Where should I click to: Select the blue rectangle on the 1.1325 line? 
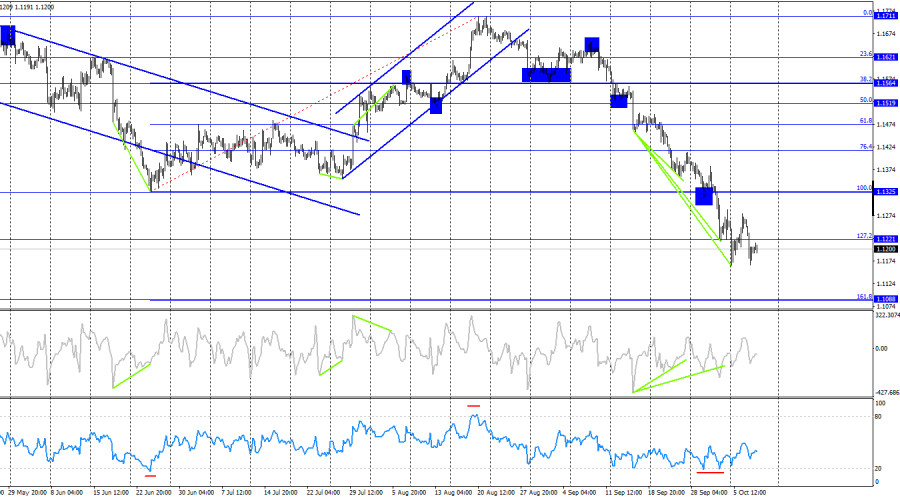704,196
